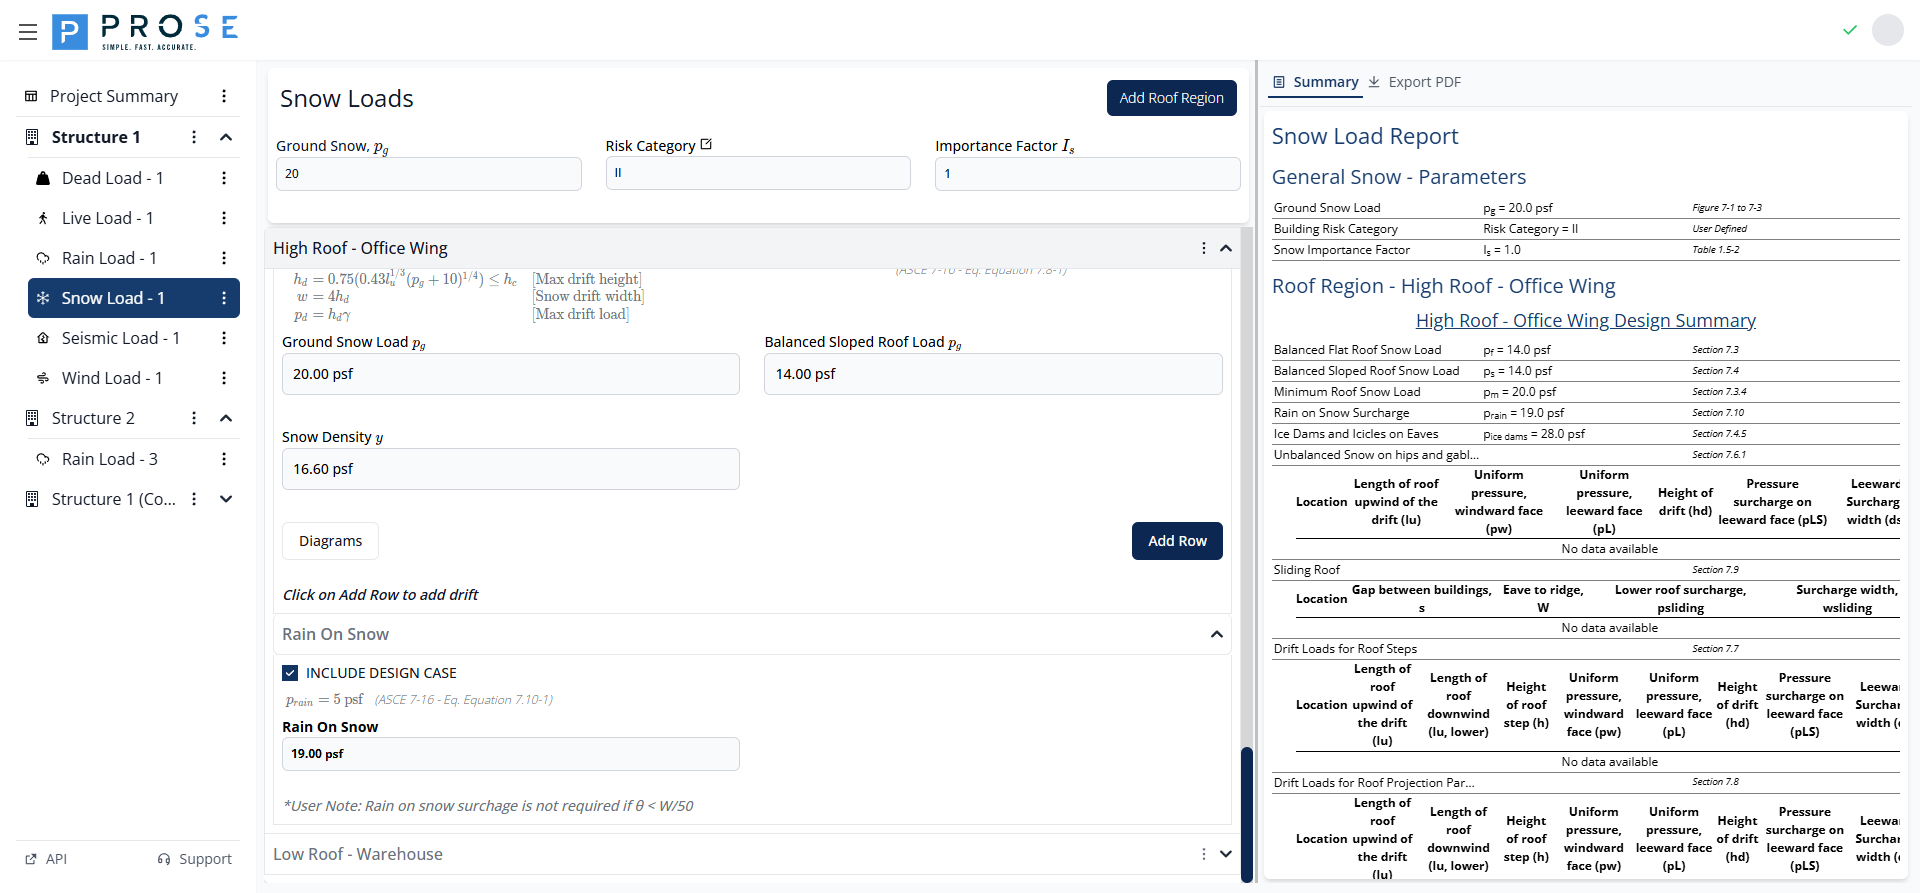Expand the Low Roof - Warehouse region
The image size is (1920, 893).
(x=1225, y=854)
